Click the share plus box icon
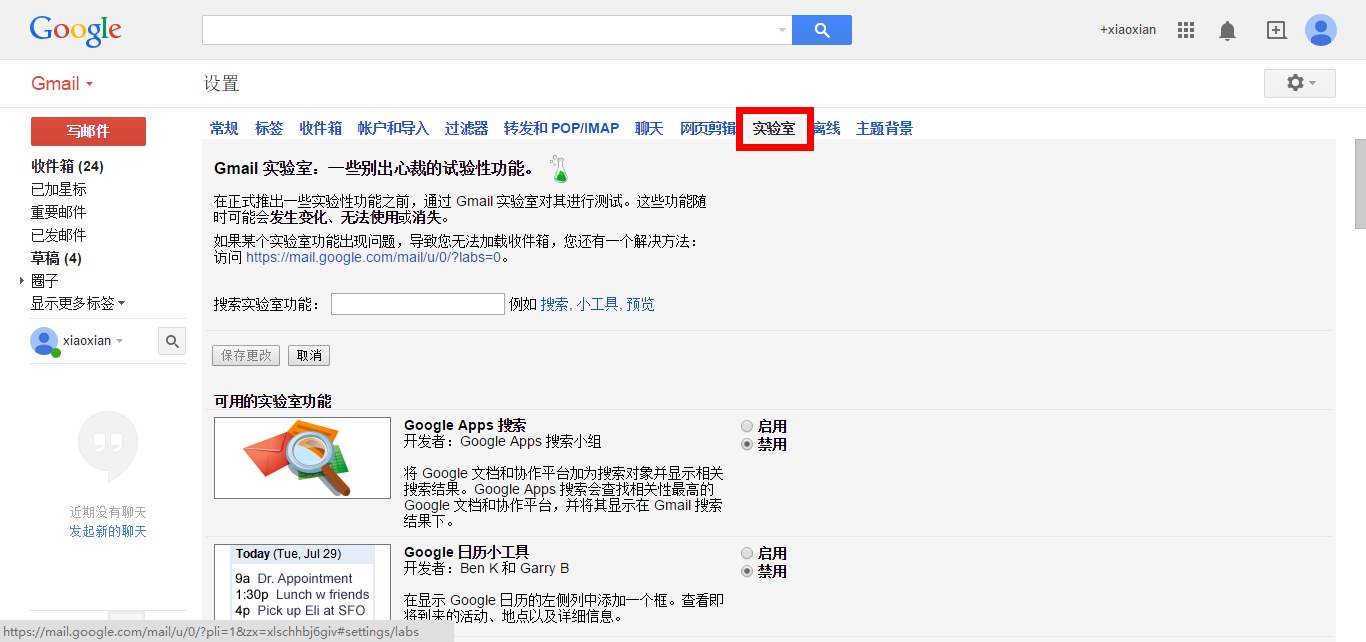Image resolution: width=1366 pixels, height=642 pixels. [1276, 30]
